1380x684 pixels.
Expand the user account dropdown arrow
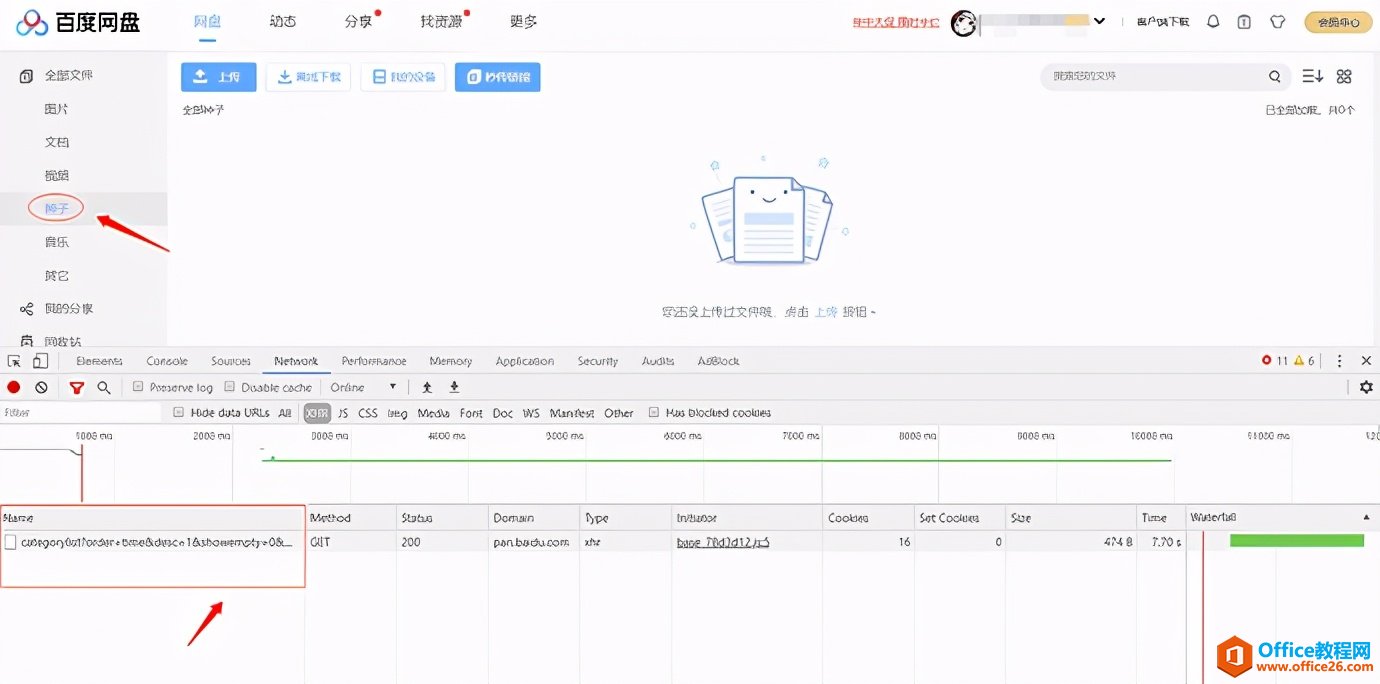[x=1100, y=21]
